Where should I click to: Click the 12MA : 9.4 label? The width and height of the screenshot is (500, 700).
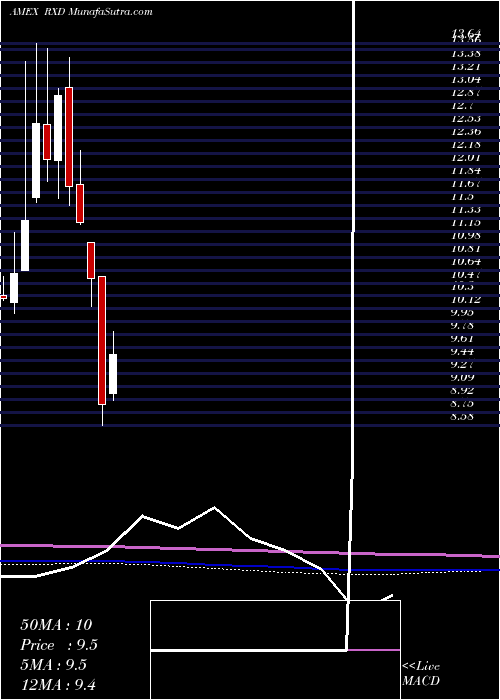click(x=58, y=684)
